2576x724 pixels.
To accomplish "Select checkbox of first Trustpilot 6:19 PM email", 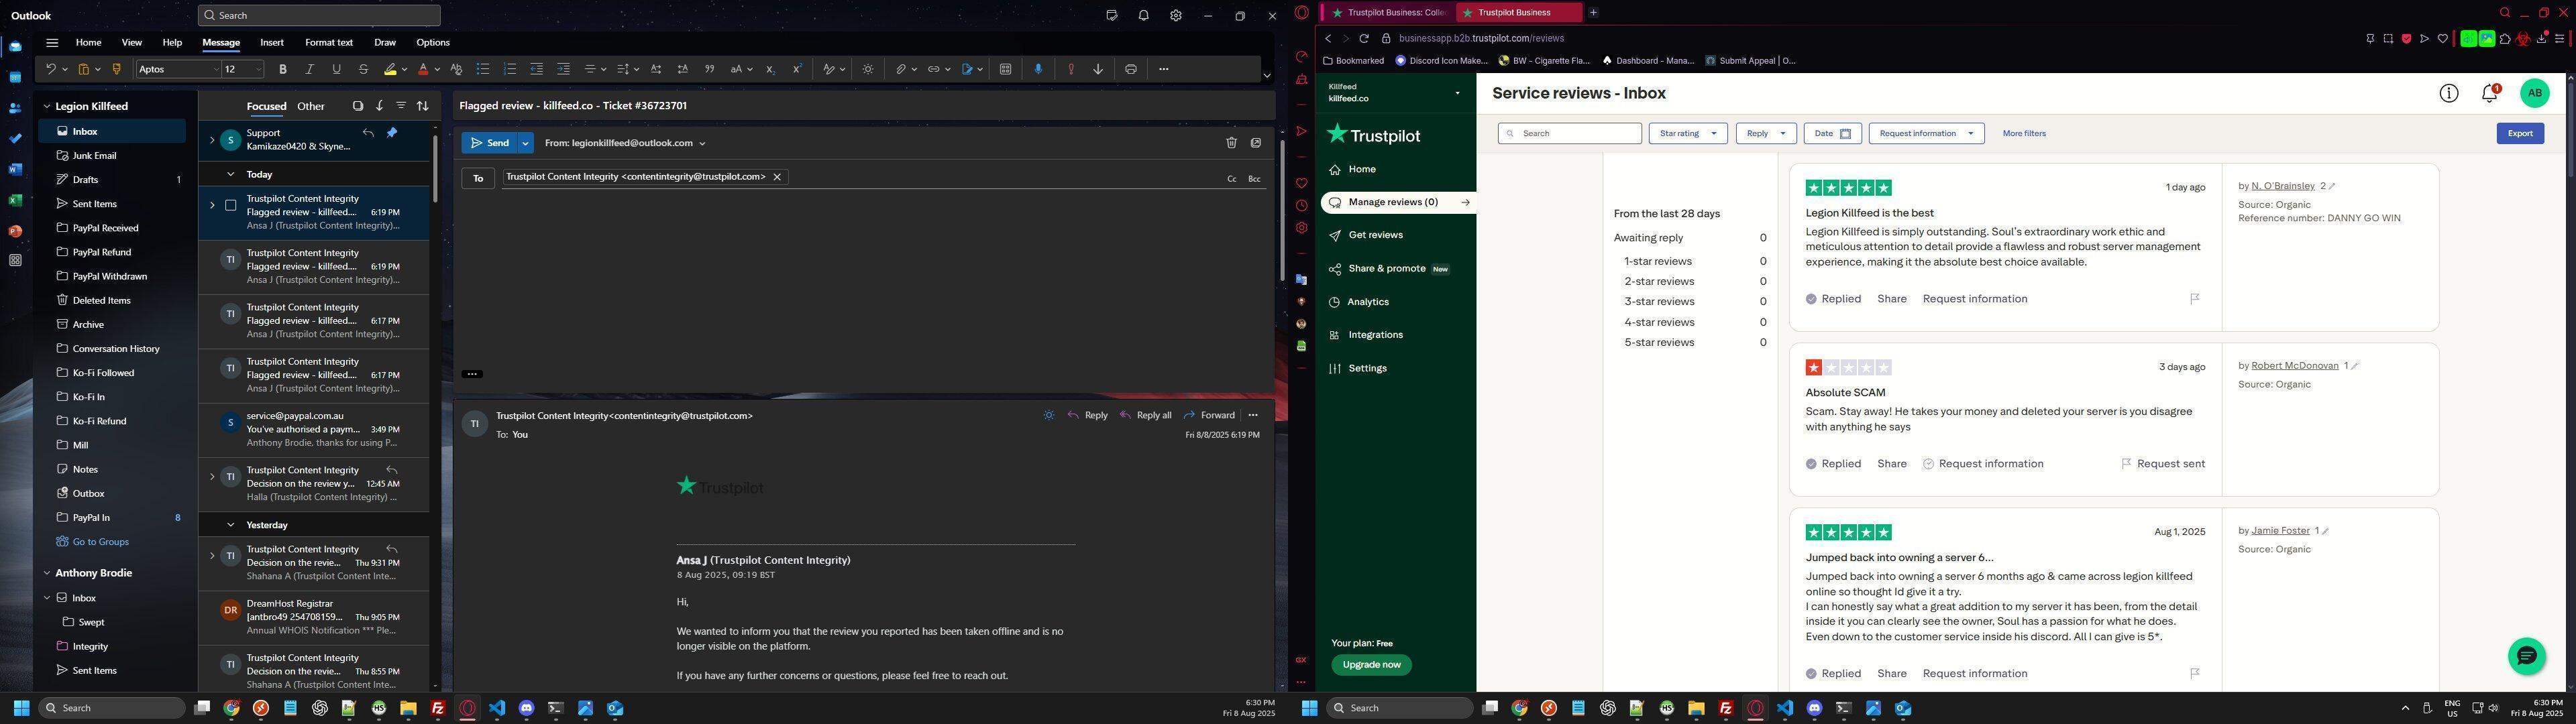I will coord(230,206).
